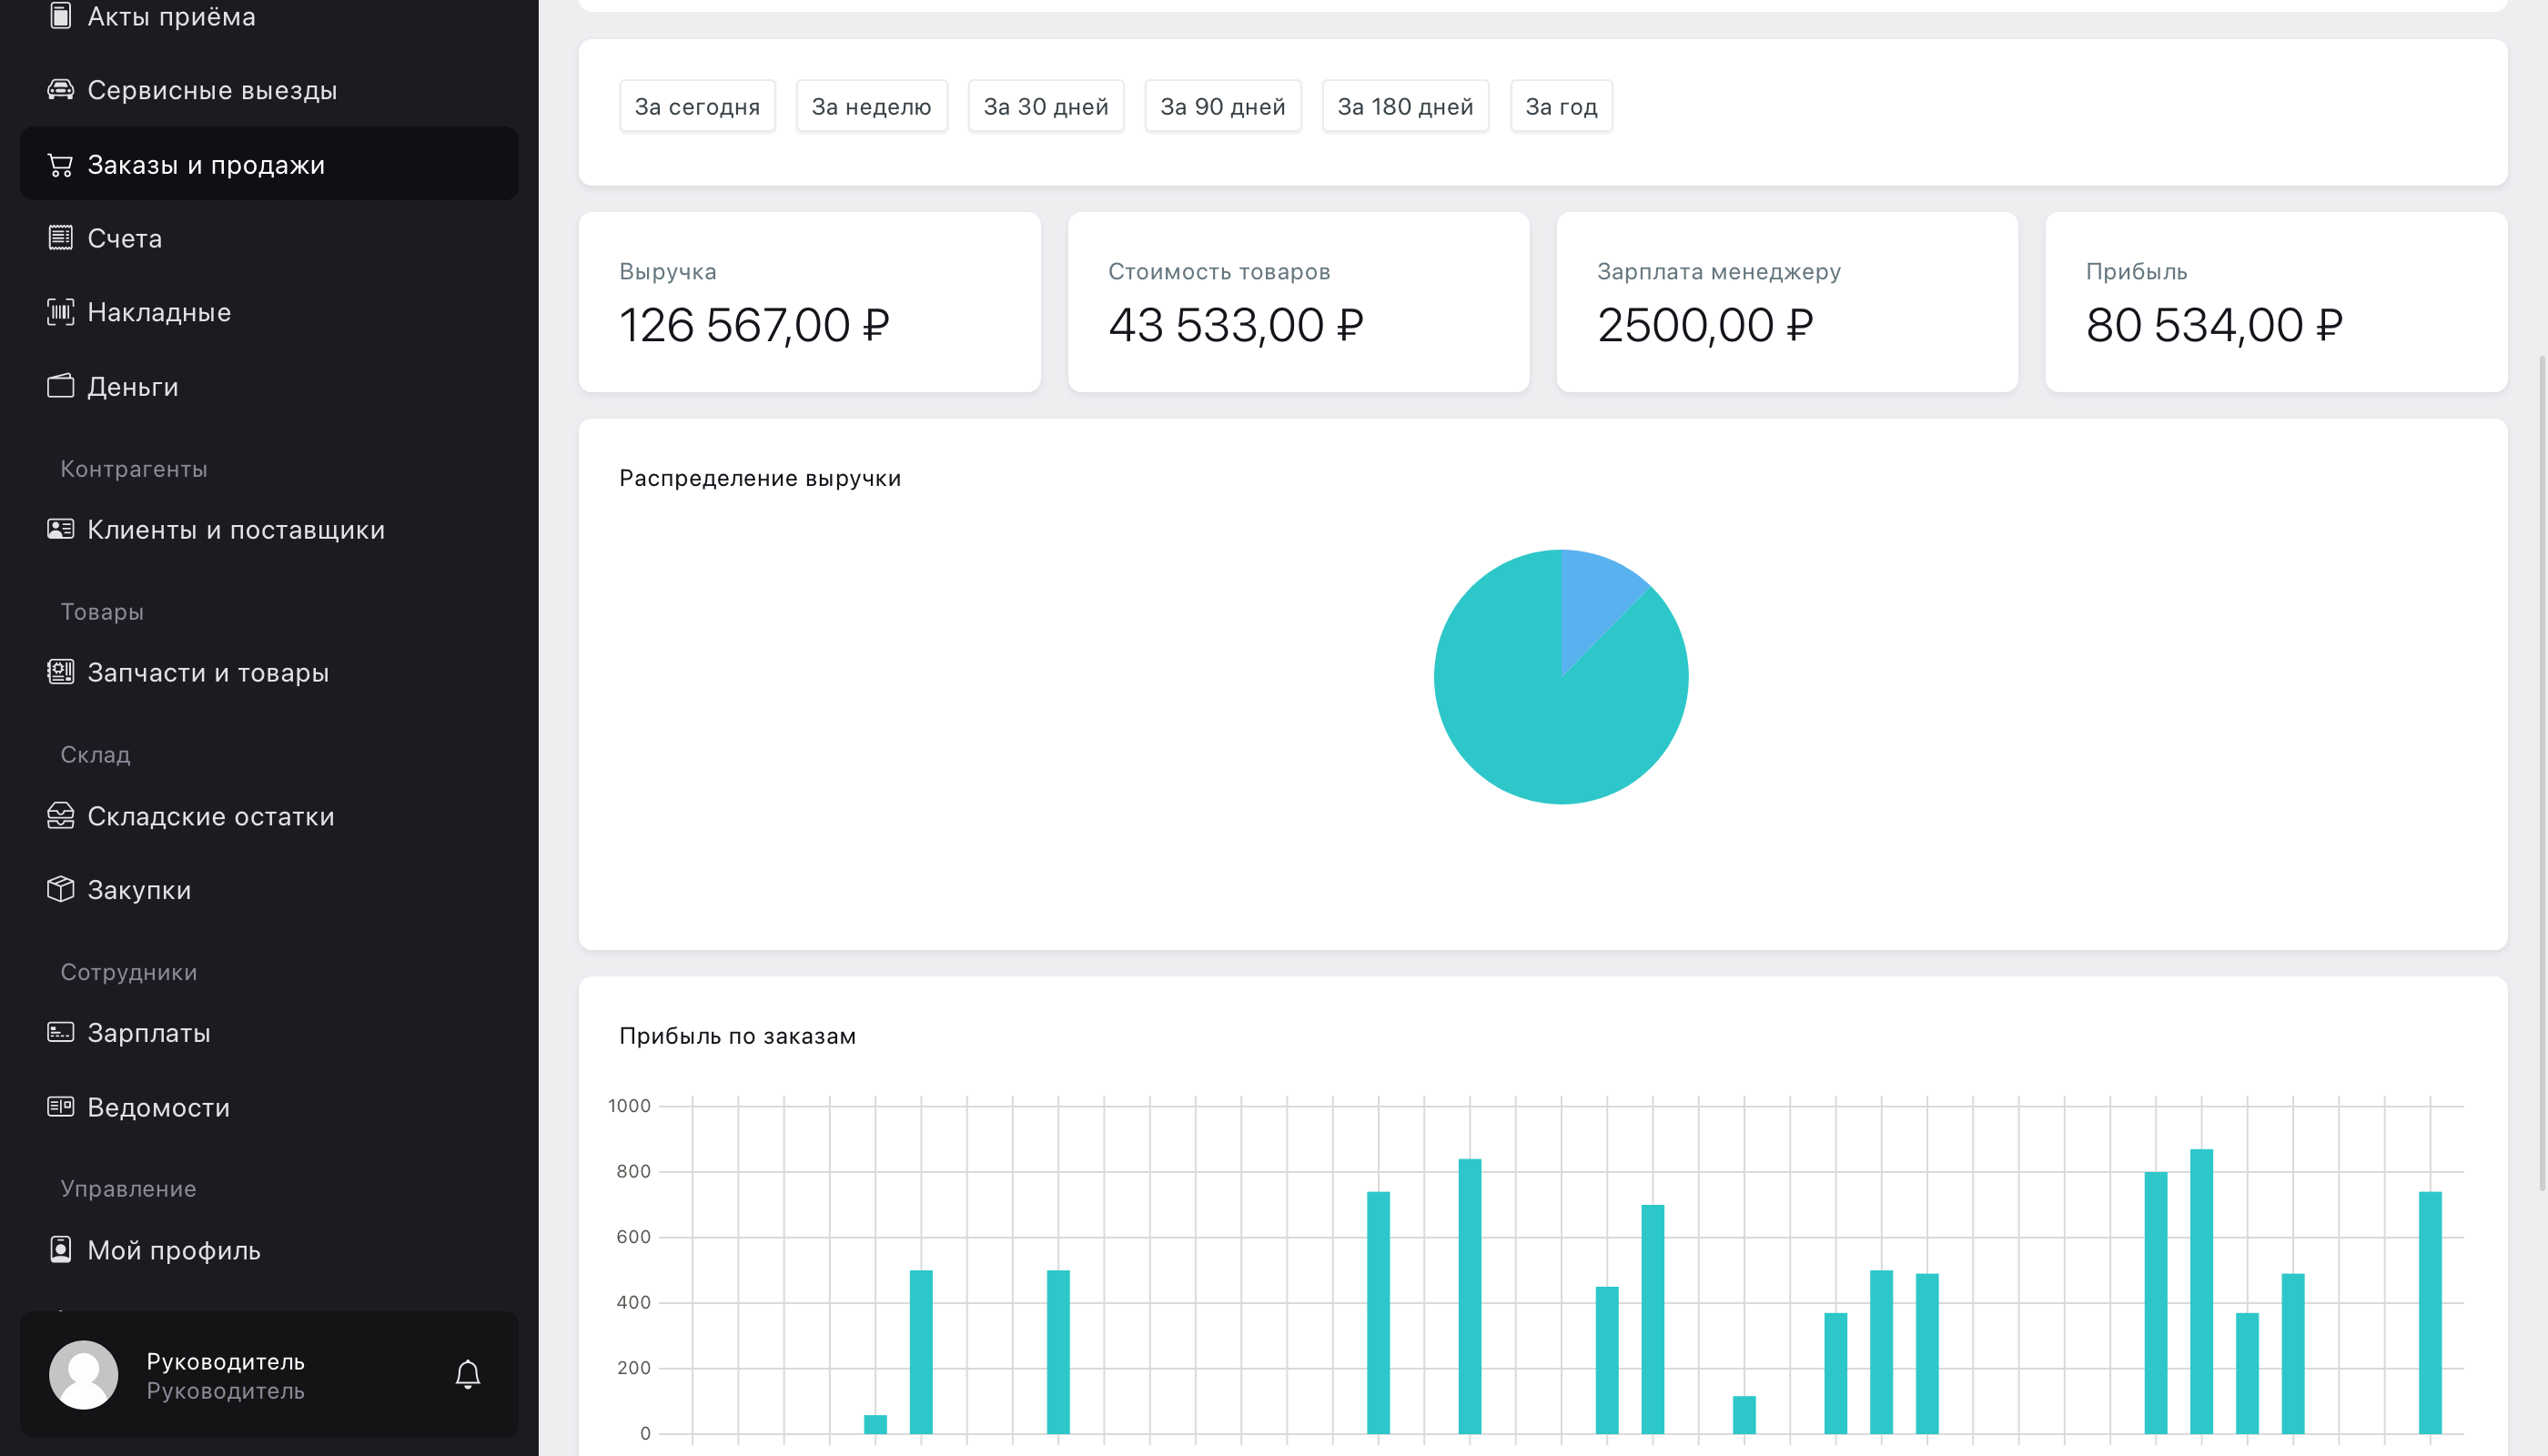Select the За неделю period button

[x=871, y=106]
